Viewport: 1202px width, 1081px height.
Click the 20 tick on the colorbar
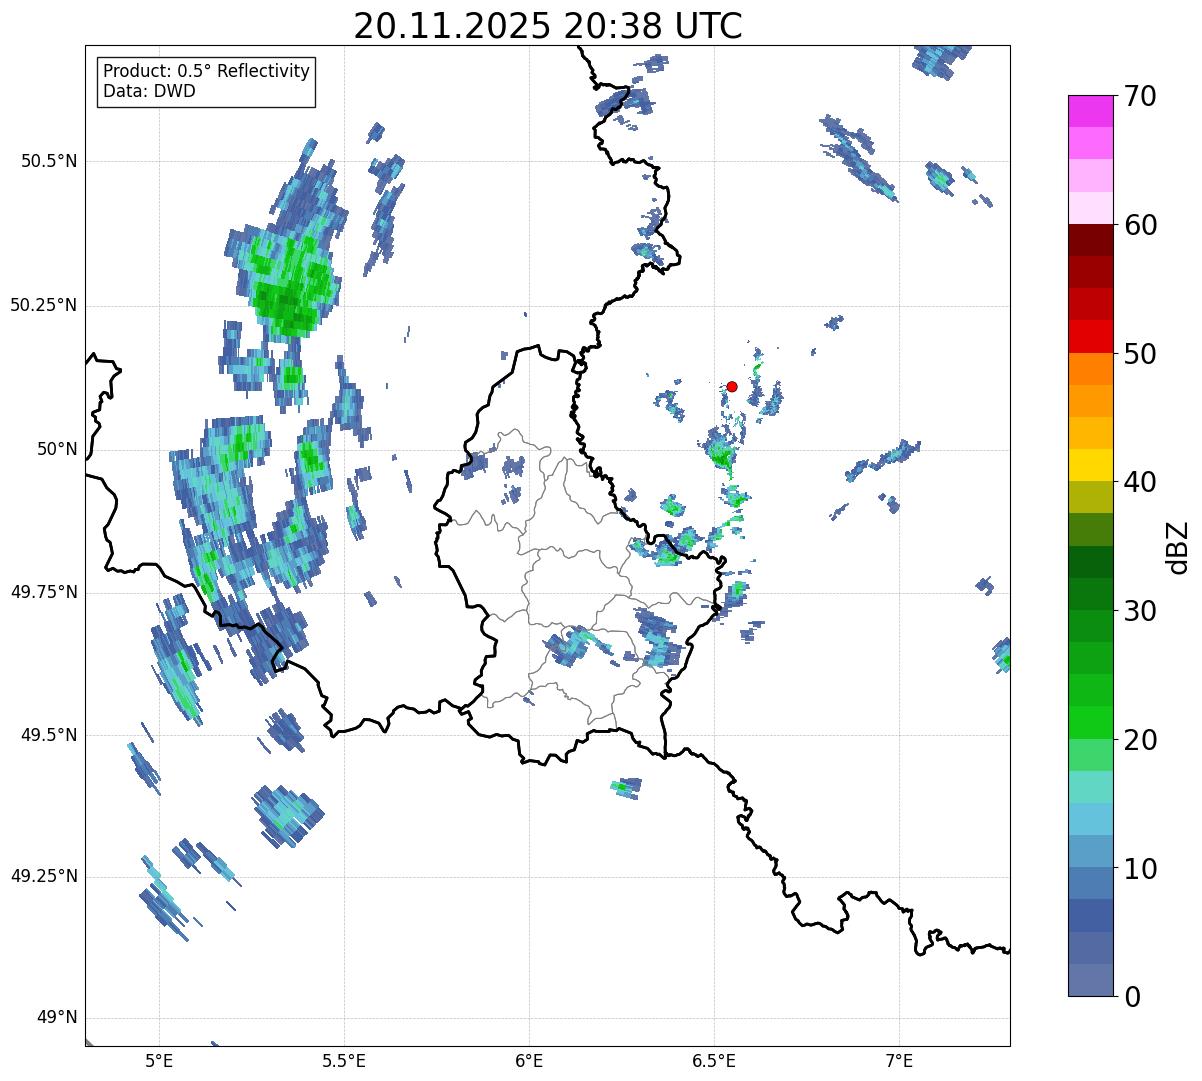tap(1140, 740)
